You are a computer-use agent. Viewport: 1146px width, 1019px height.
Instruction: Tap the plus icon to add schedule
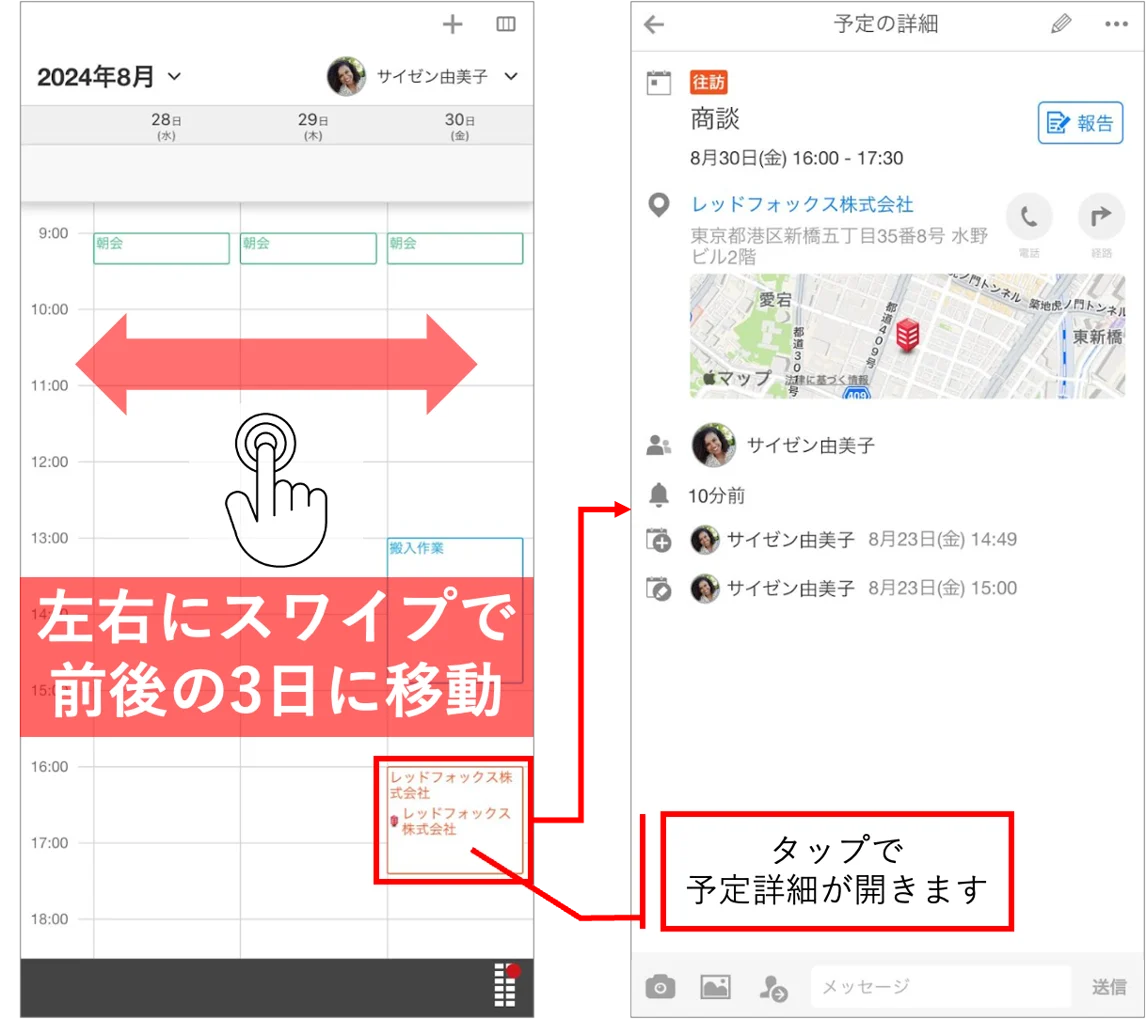pyautogui.click(x=452, y=25)
